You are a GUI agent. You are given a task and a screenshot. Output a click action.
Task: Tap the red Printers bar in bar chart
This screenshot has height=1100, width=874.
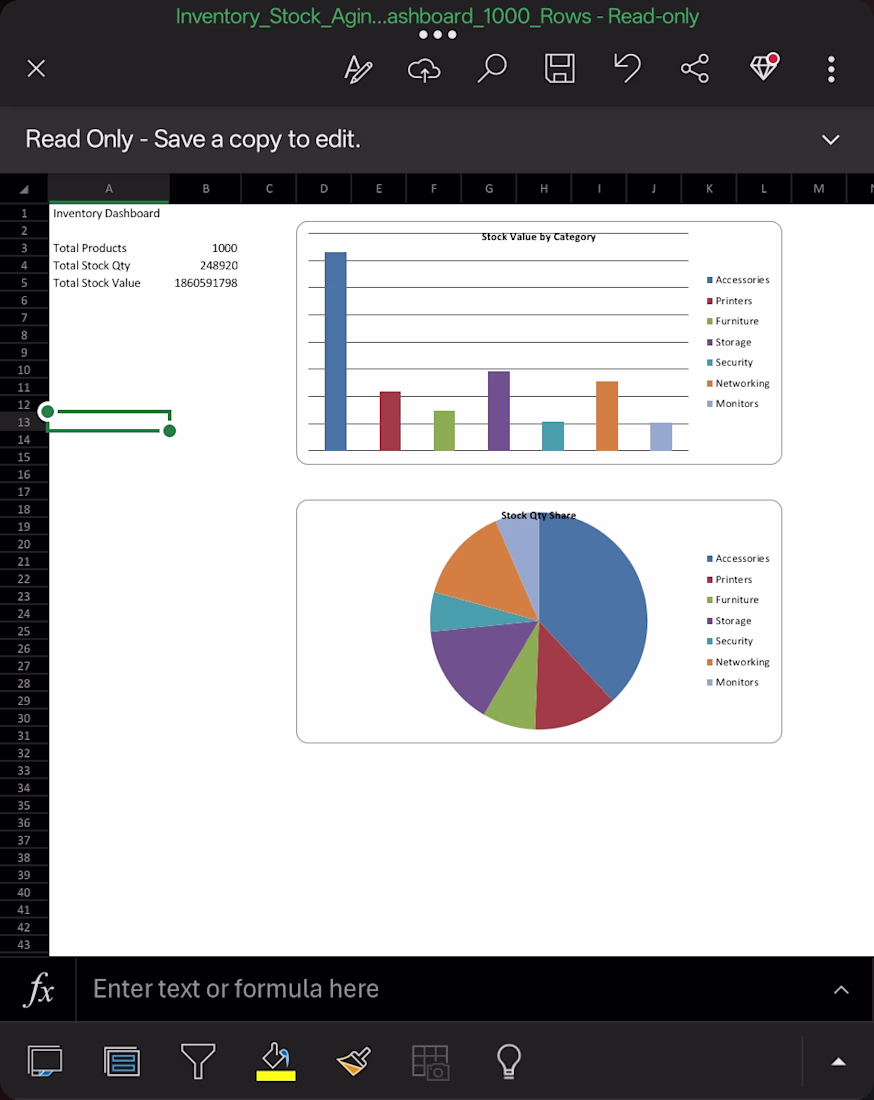390,421
